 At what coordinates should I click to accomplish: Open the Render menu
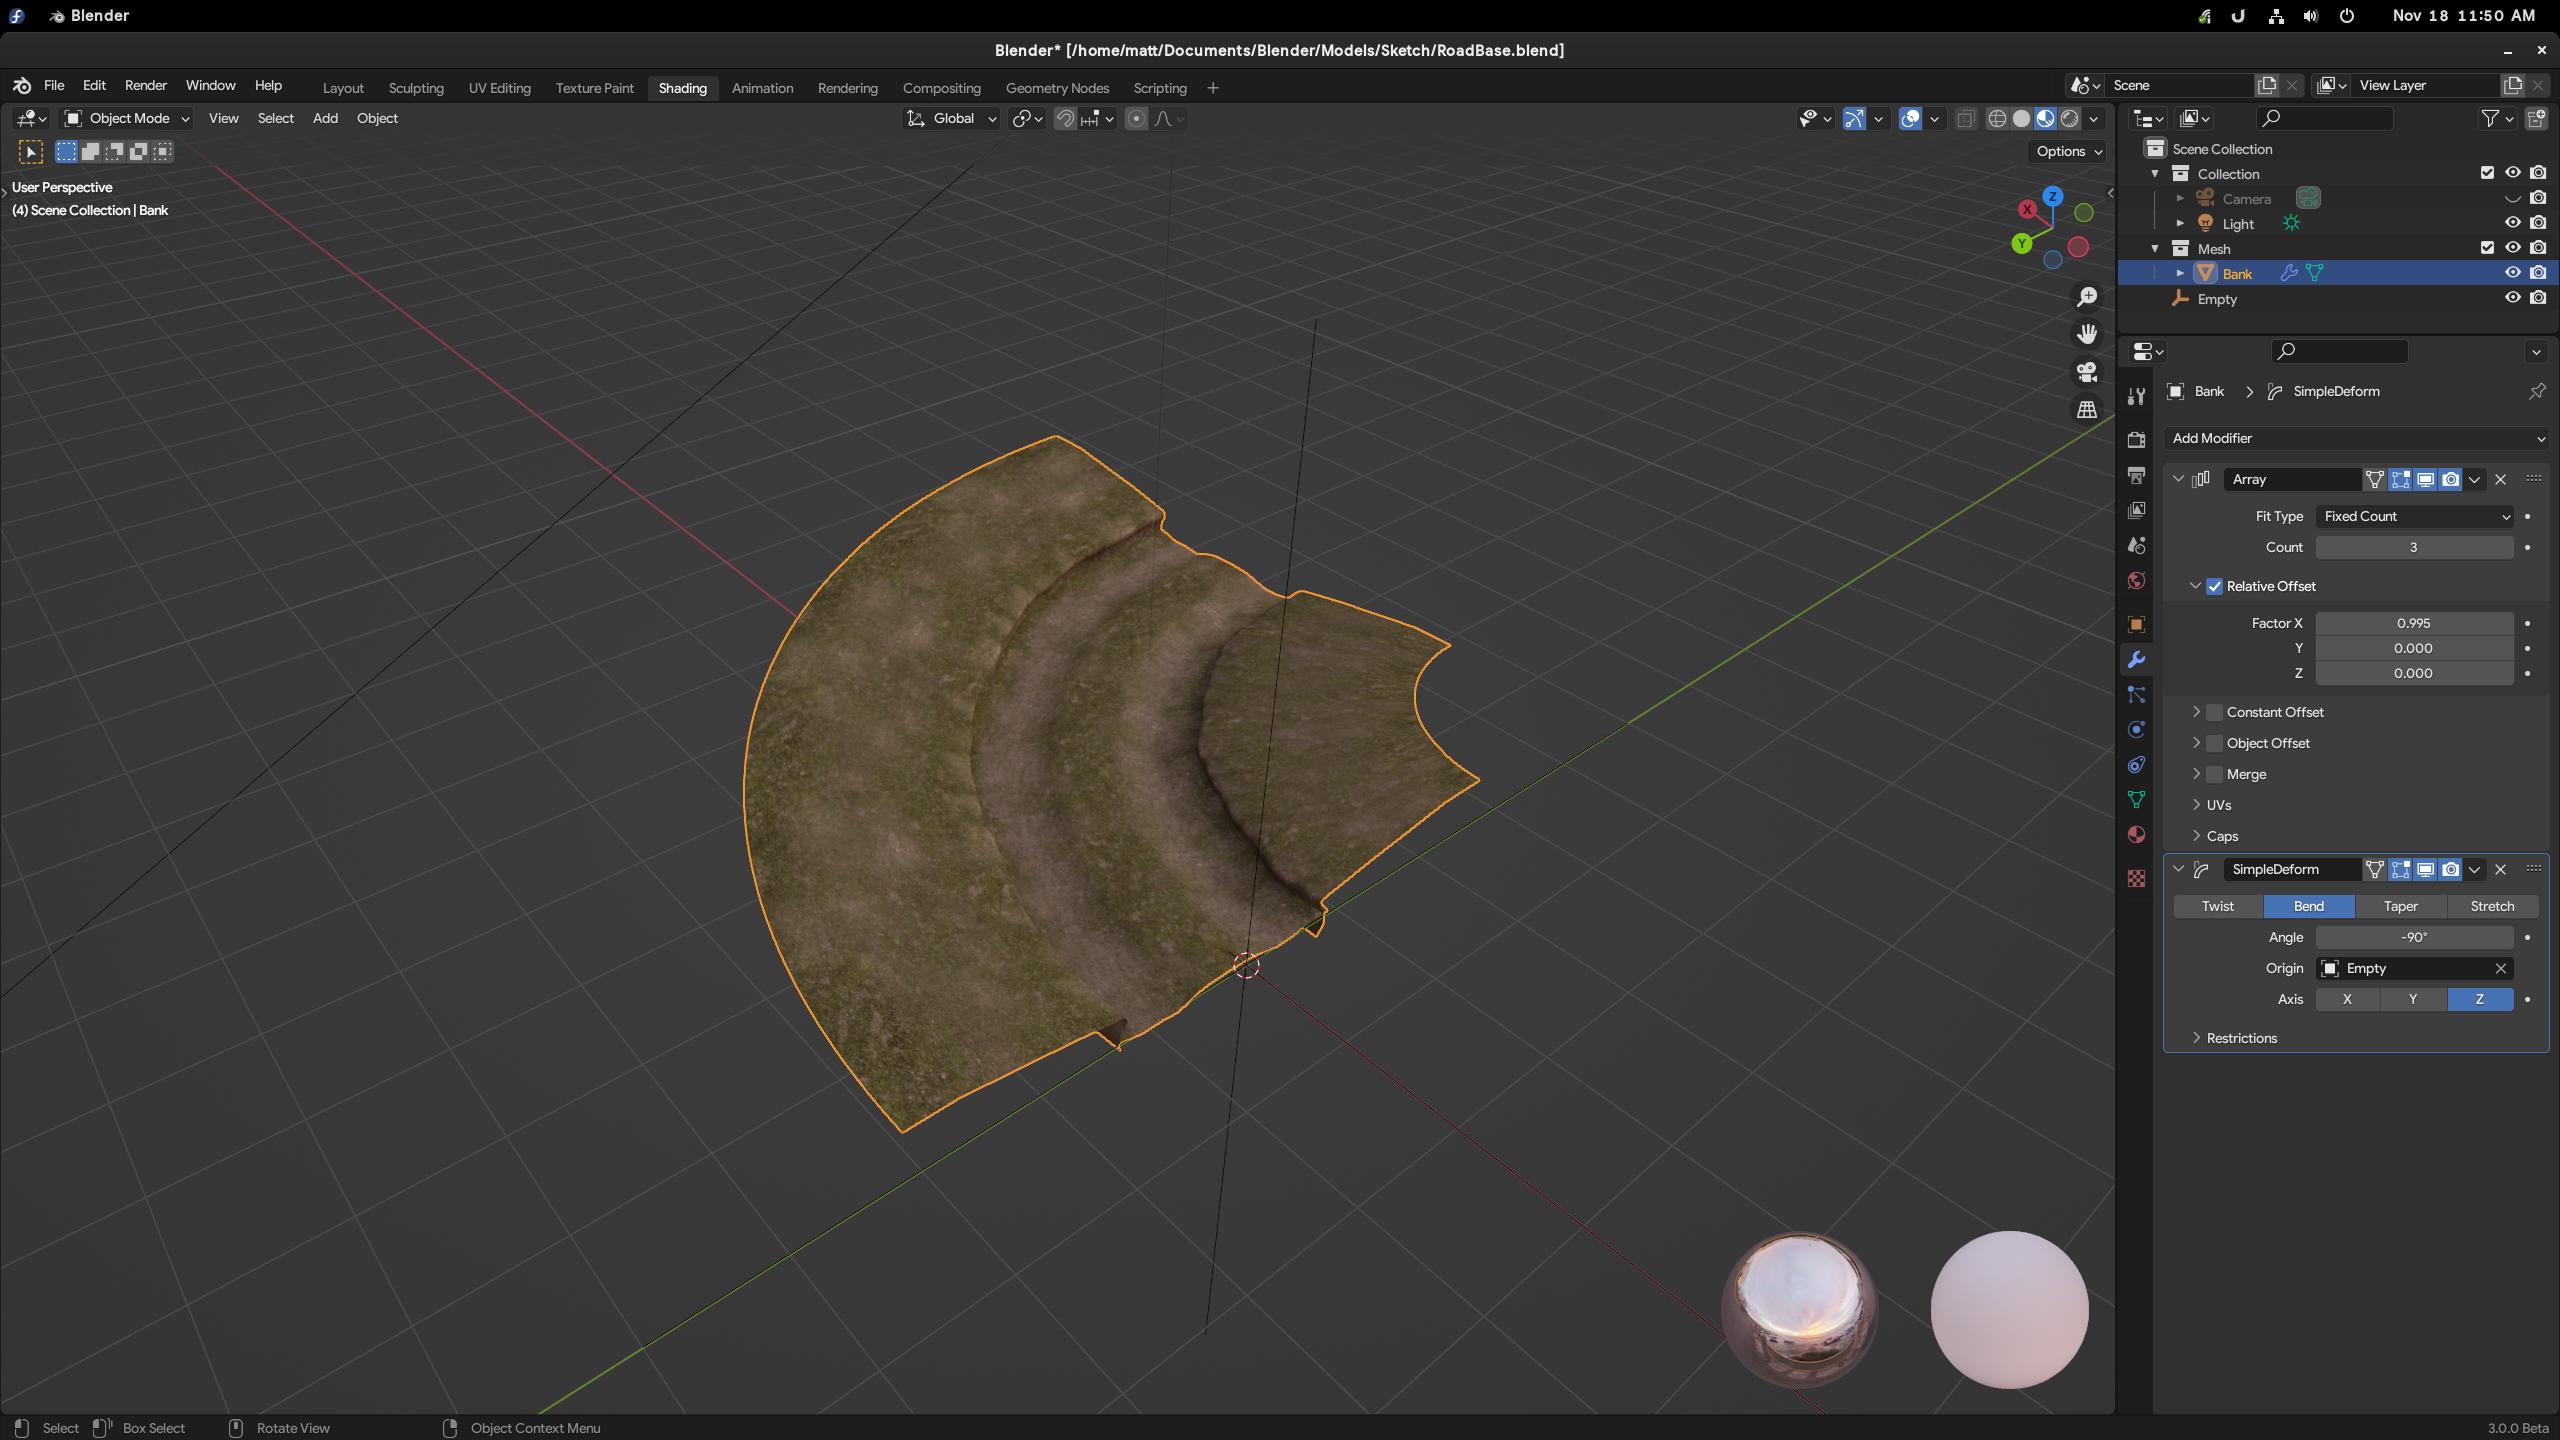coord(146,85)
